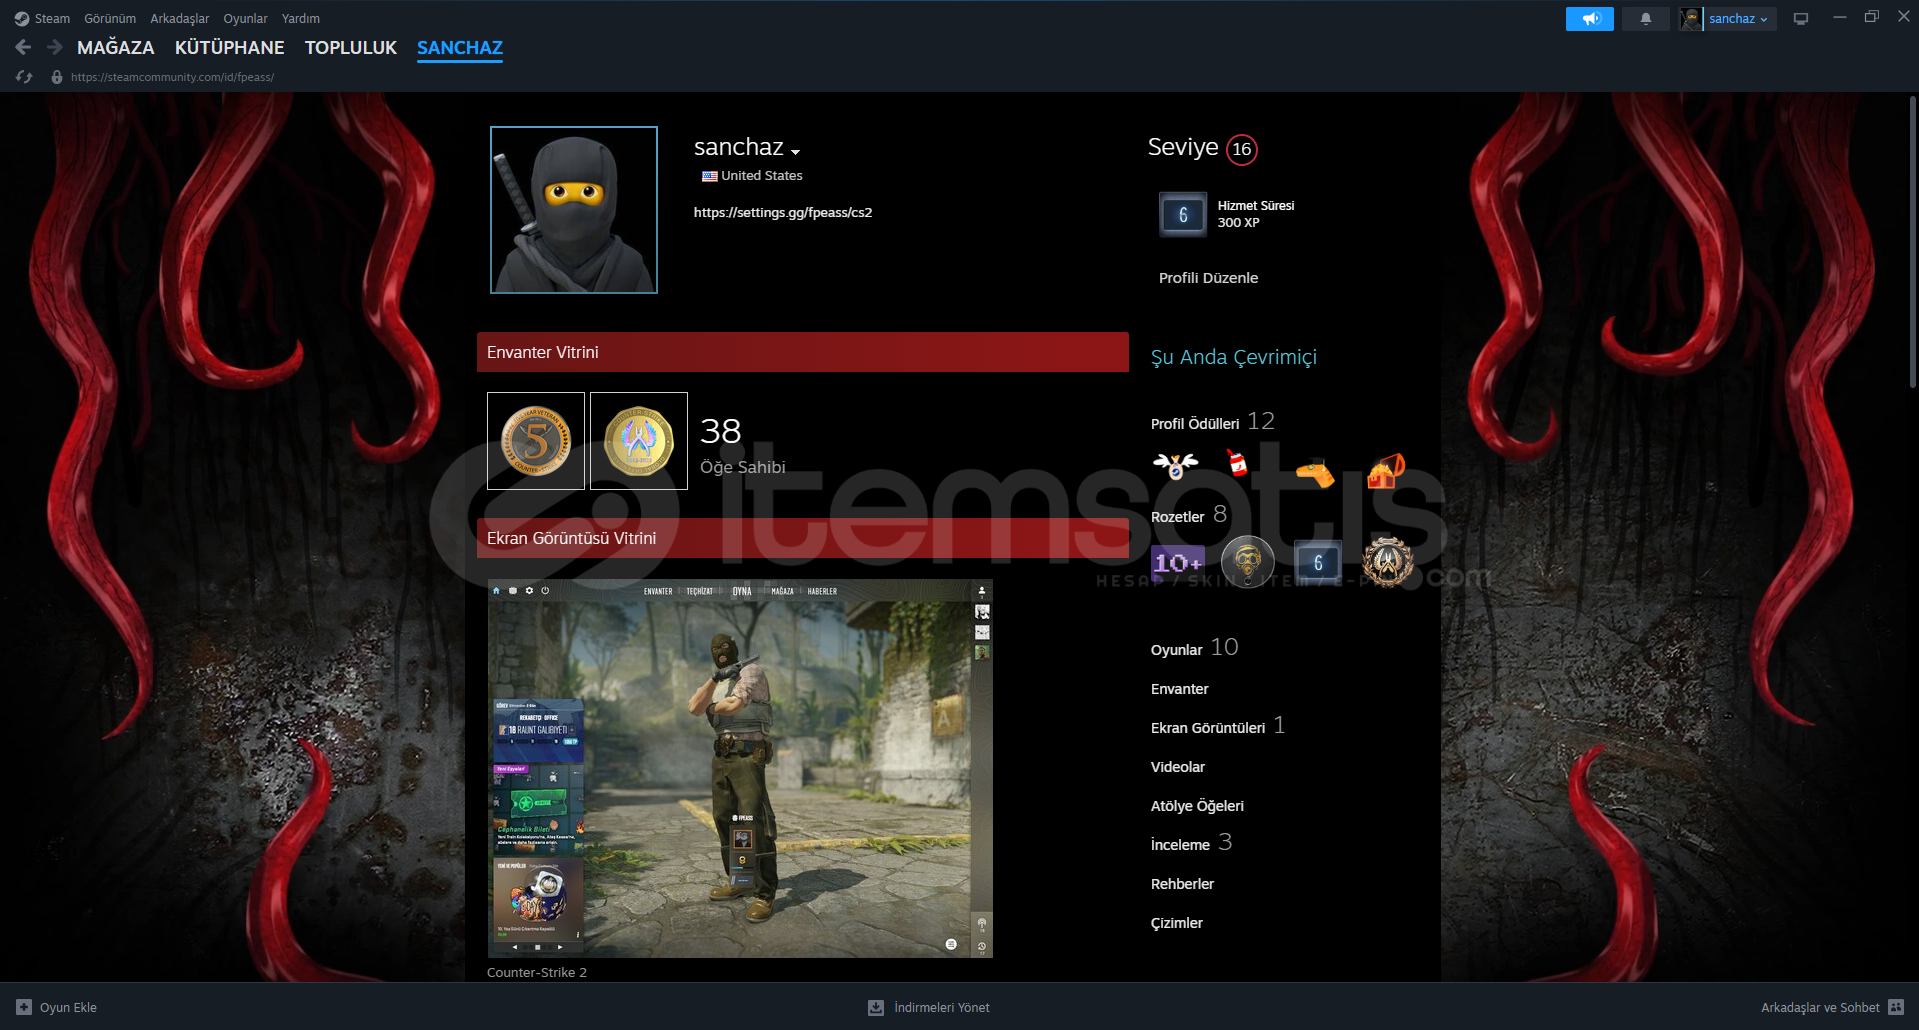
Task: Click the first winged profile award icon
Action: coord(1175,465)
